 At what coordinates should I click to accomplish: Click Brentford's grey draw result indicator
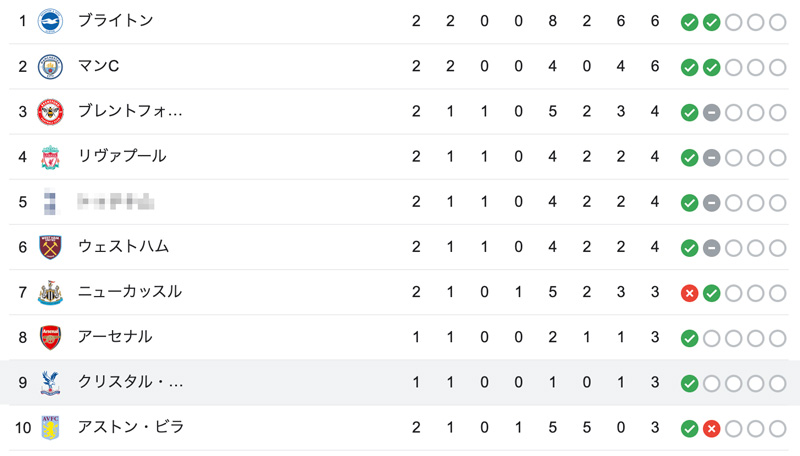click(711, 113)
